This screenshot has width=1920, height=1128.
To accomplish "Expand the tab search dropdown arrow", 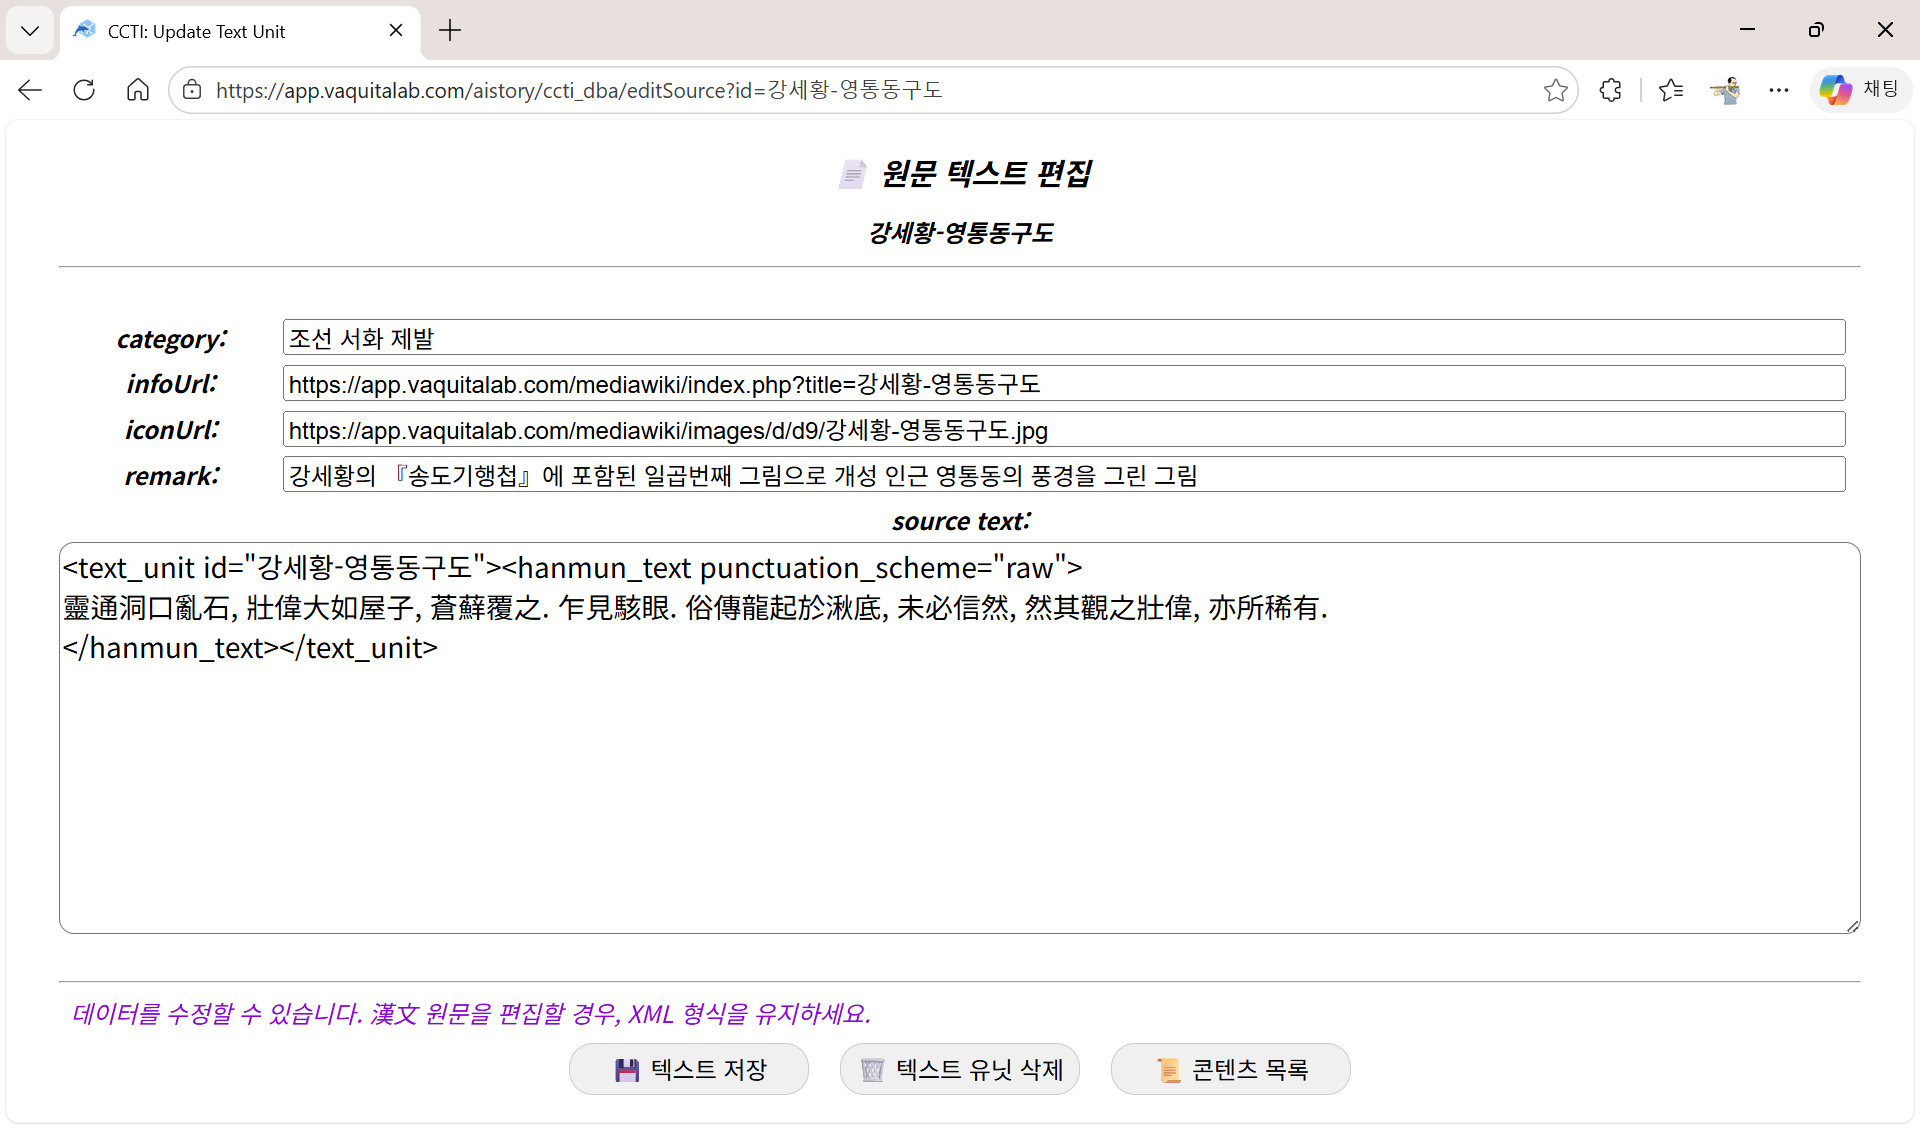I will (30, 30).
